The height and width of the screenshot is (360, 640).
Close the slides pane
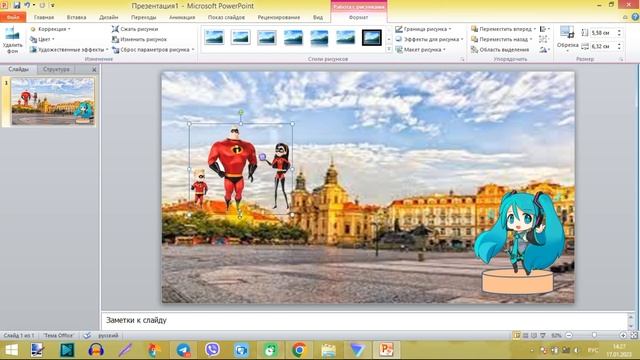coord(94,69)
